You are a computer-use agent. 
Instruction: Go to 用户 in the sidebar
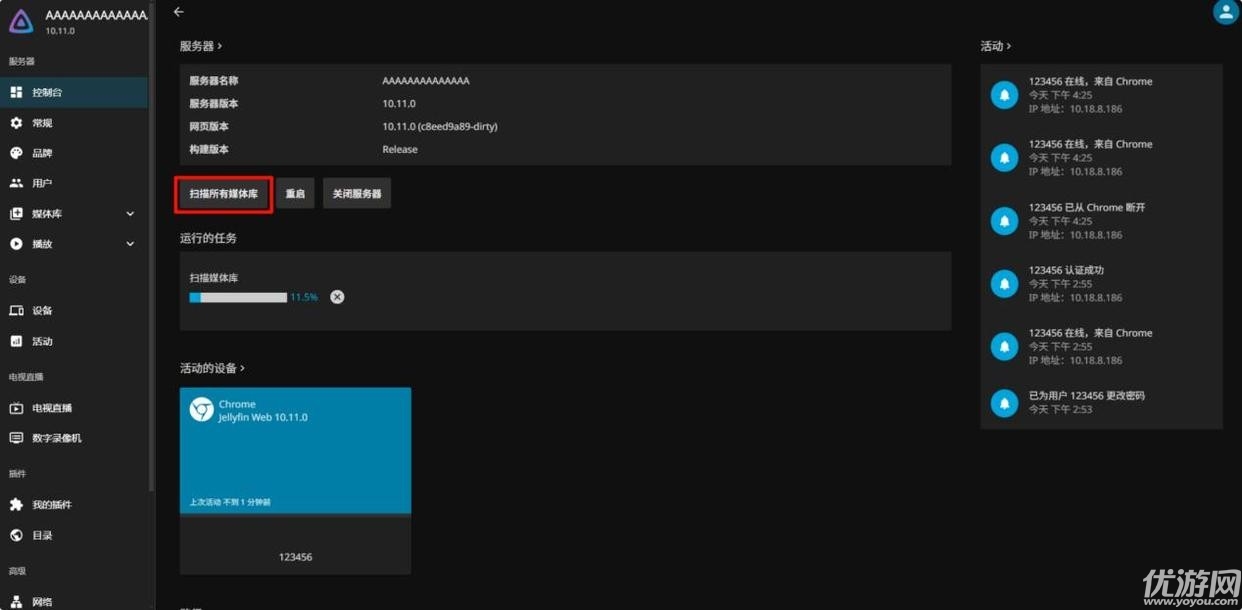pyautogui.click(x=41, y=183)
